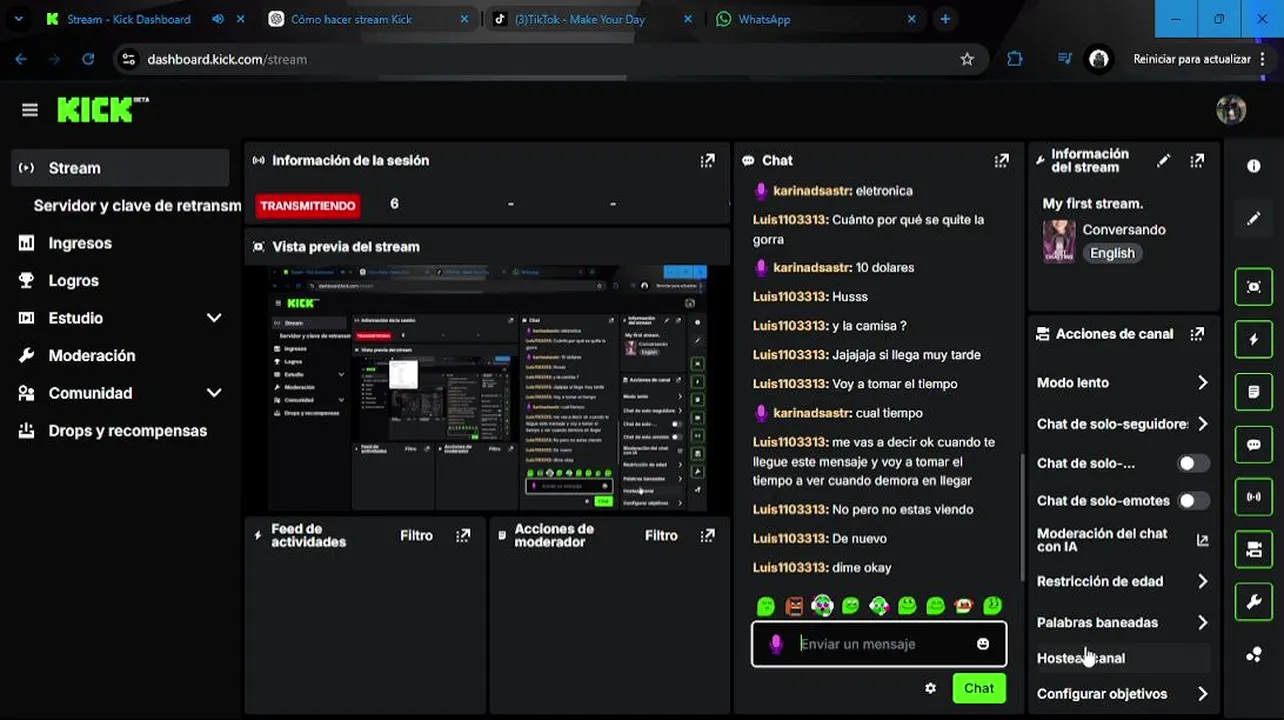Open the user profile avatar
Viewport: 1284px width, 720px height.
click(1231, 110)
